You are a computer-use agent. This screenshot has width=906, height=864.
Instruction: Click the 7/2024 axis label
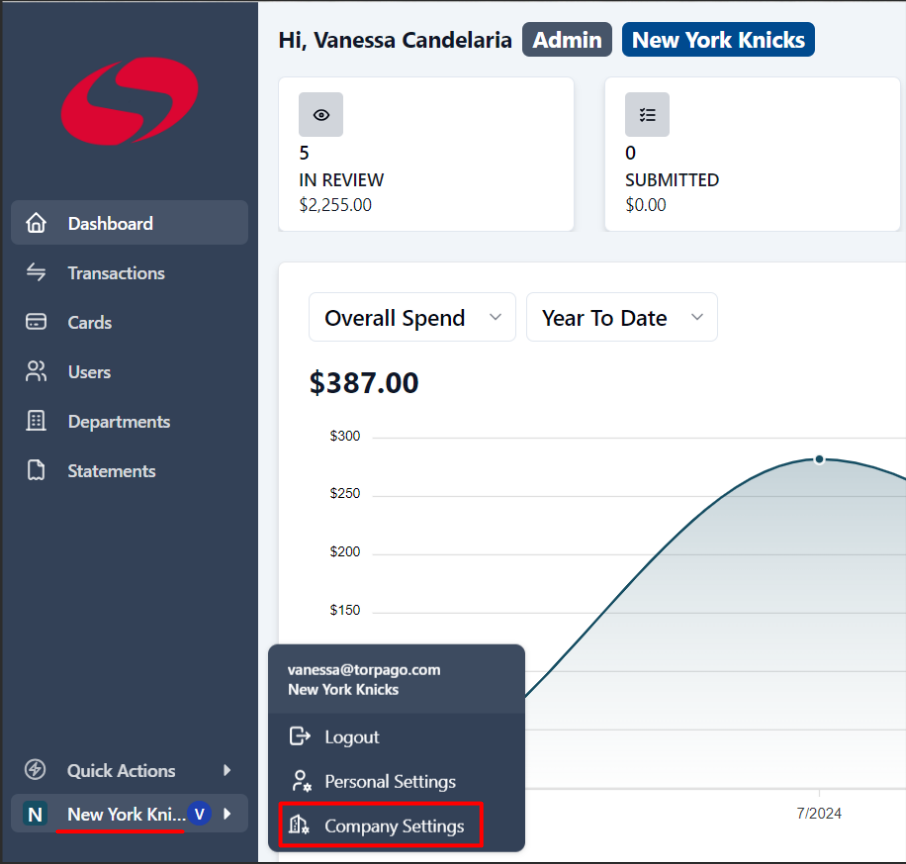coord(819,813)
